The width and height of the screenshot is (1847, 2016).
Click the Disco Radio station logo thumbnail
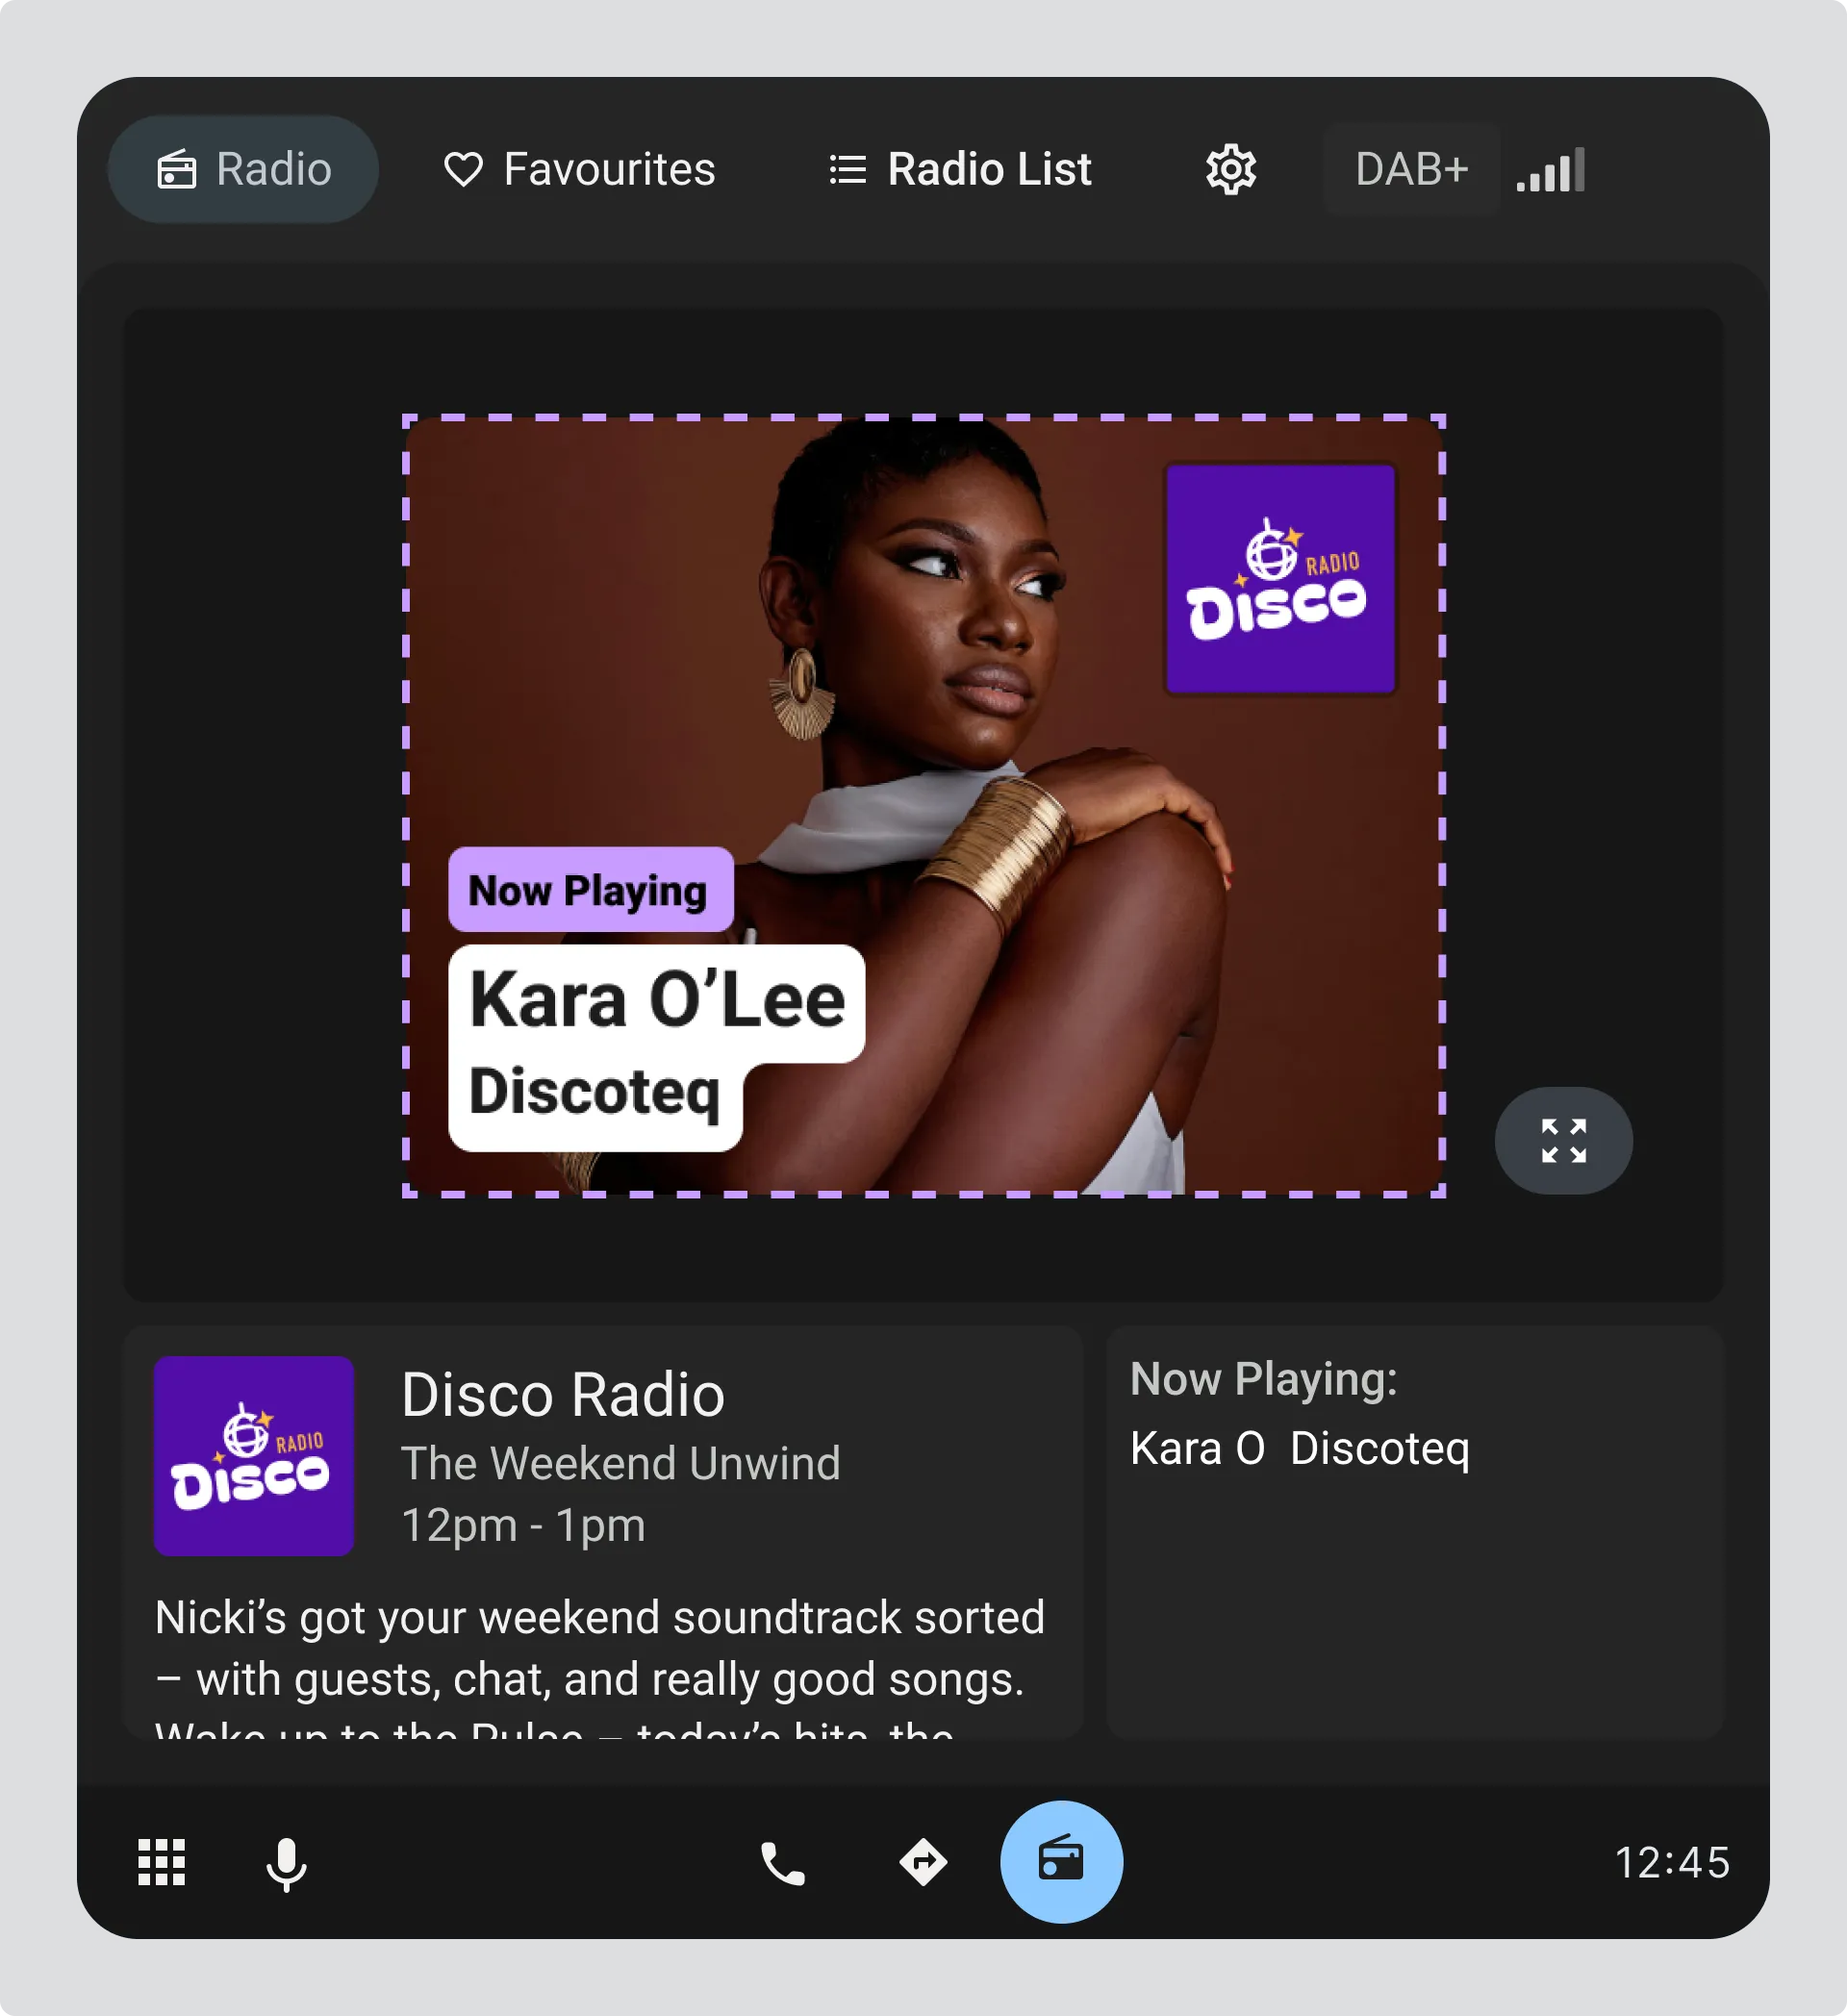coord(254,1456)
